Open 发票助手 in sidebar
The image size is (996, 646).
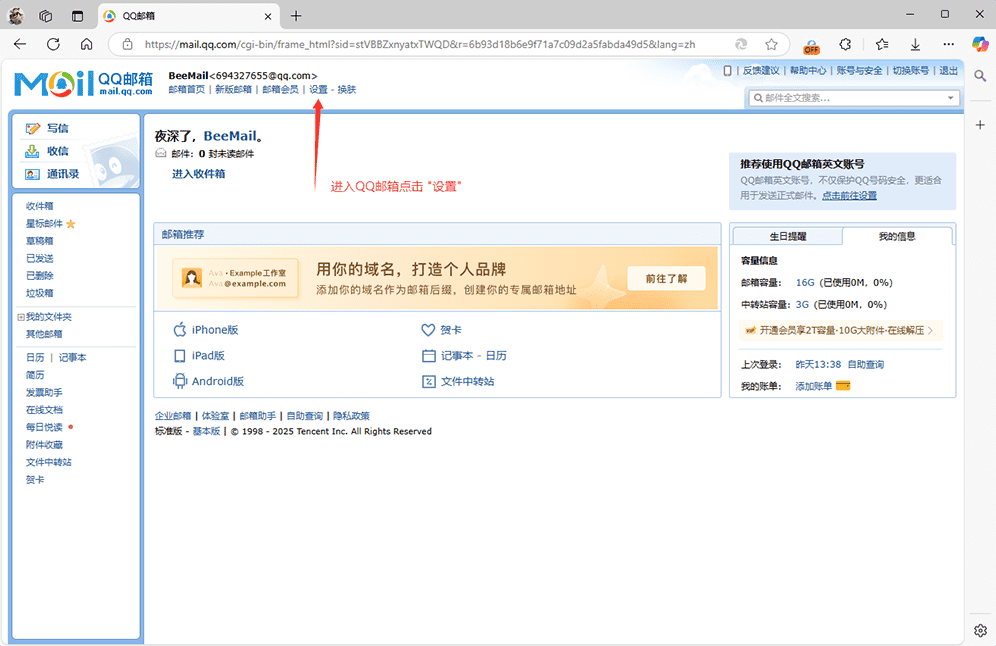point(44,393)
